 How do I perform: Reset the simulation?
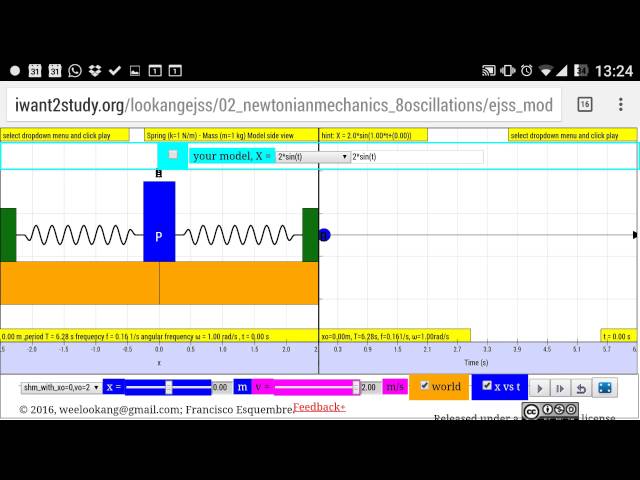[581, 388]
